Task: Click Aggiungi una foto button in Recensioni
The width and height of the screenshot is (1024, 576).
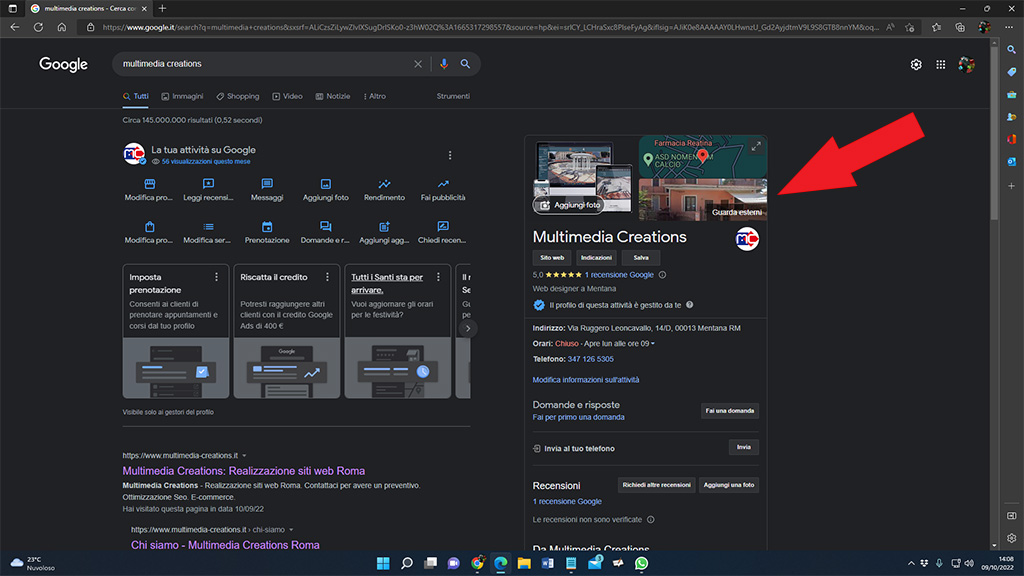Action: (729, 485)
